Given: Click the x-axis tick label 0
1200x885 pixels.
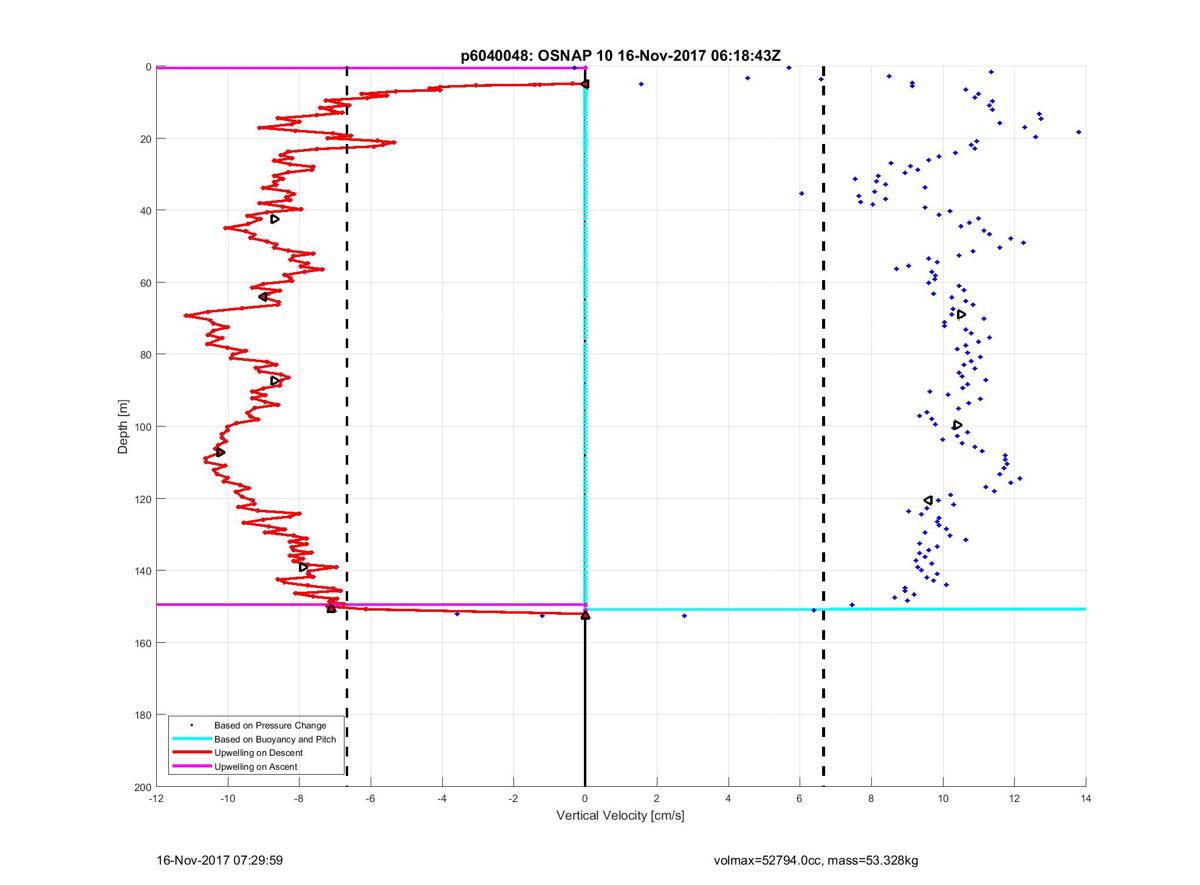Looking at the screenshot, I should pyautogui.click(x=585, y=798).
